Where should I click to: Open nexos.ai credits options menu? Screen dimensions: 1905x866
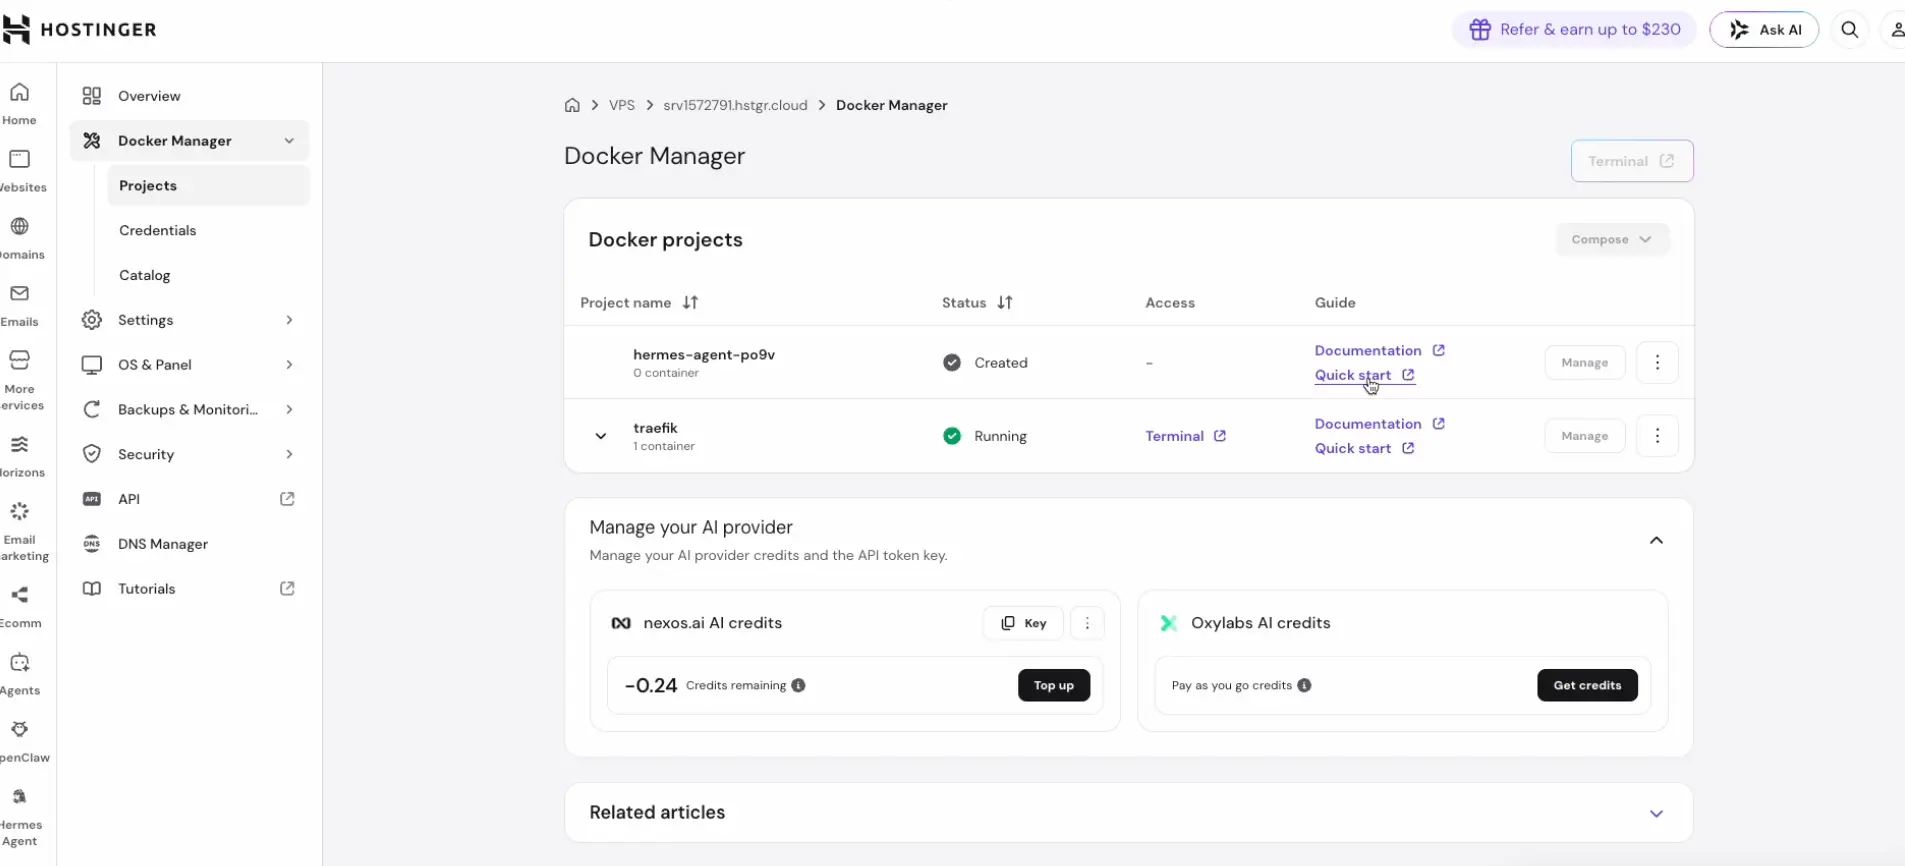[x=1087, y=623]
